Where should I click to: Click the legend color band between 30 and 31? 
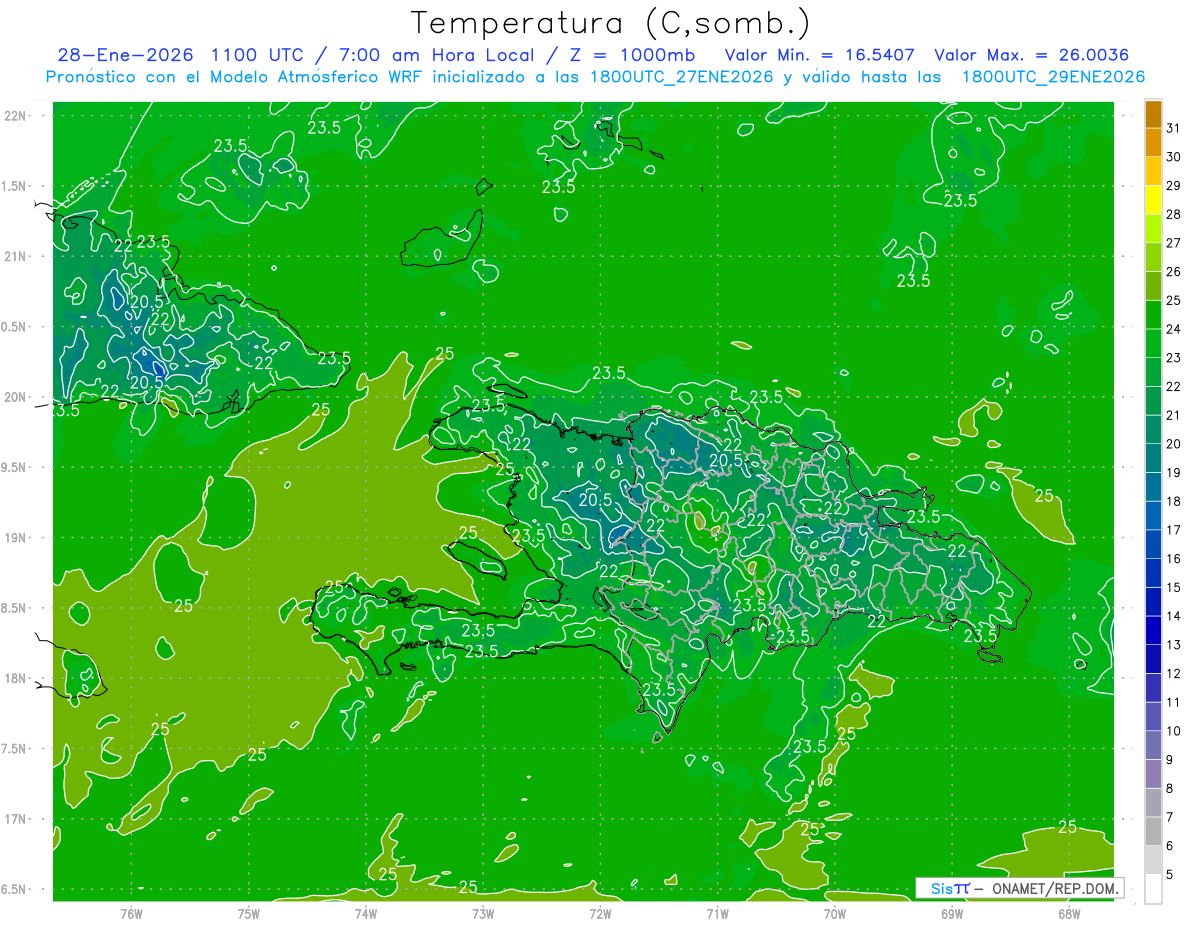(1153, 142)
